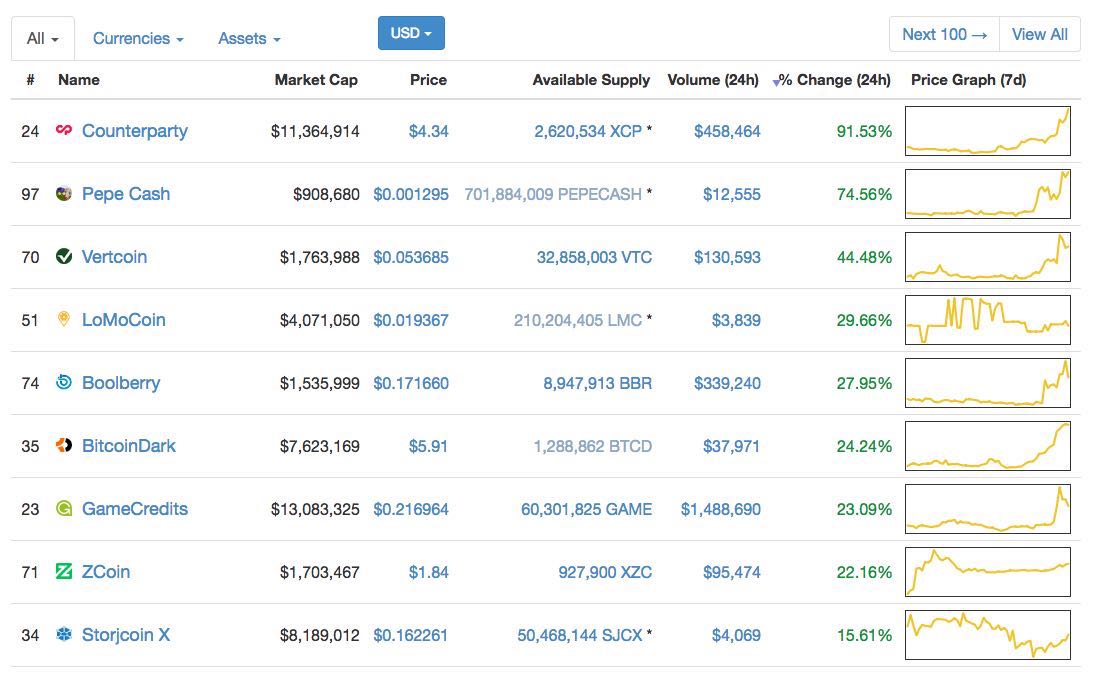Sort by the Market Cap column header
Image resolution: width=1104 pixels, height=673 pixels.
316,80
